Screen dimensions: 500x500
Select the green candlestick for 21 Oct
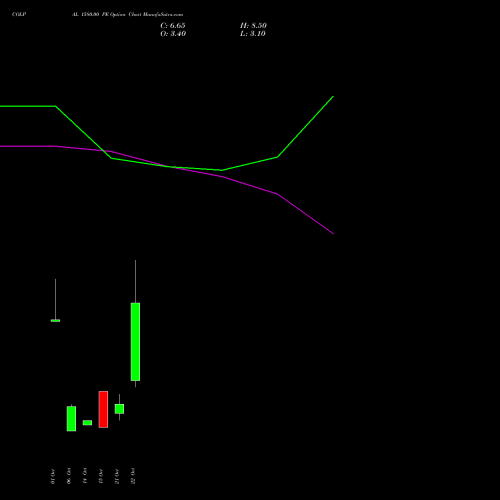pyautogui.click(x=119, y=409)
